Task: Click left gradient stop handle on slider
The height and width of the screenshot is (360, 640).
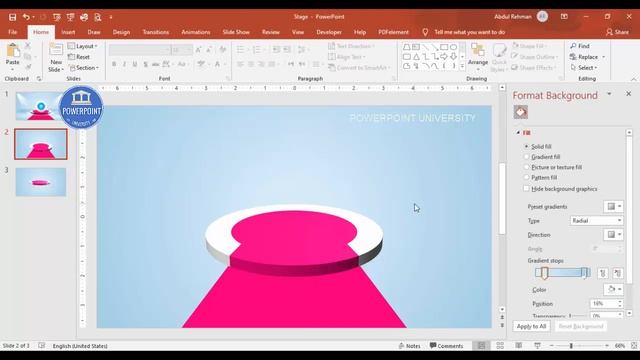Action: coord(544,273)
